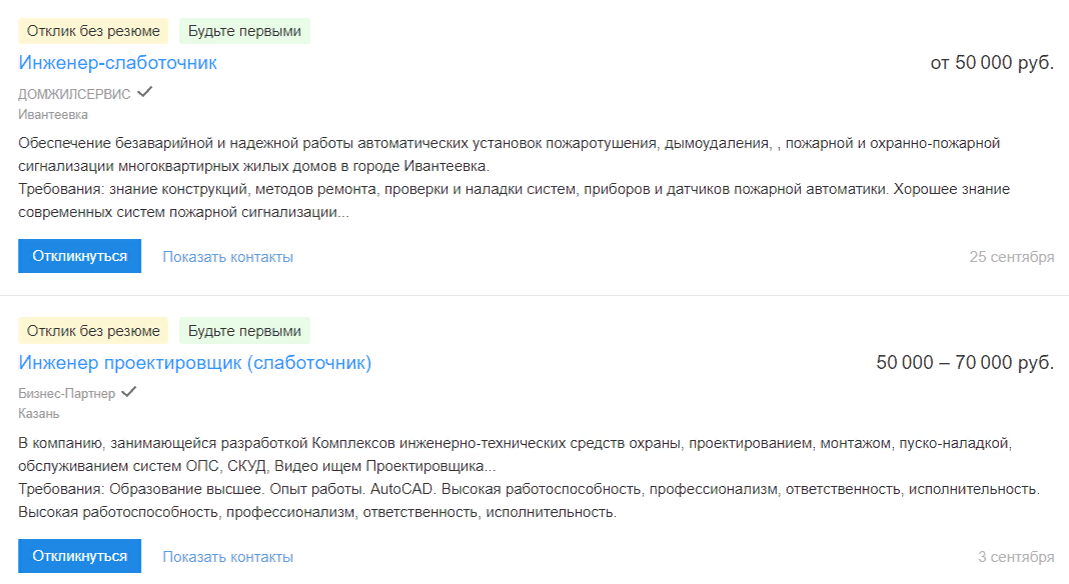Click Показать контакты under the first vacancy

tap(228, 256)
